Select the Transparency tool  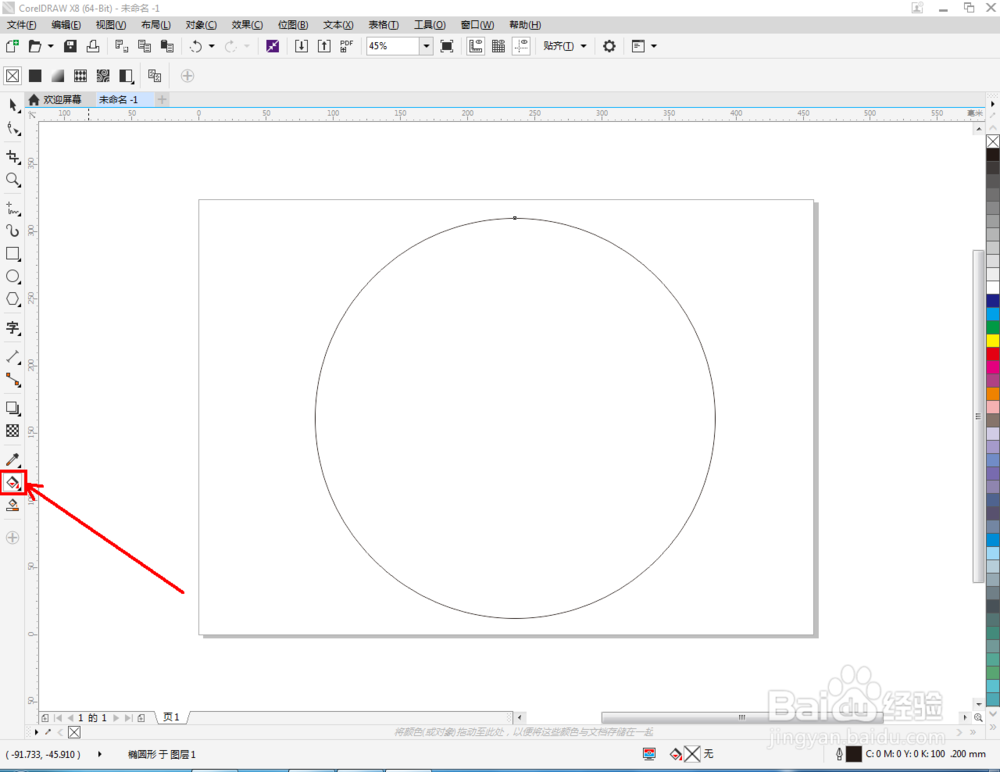[x=13, y=431]
